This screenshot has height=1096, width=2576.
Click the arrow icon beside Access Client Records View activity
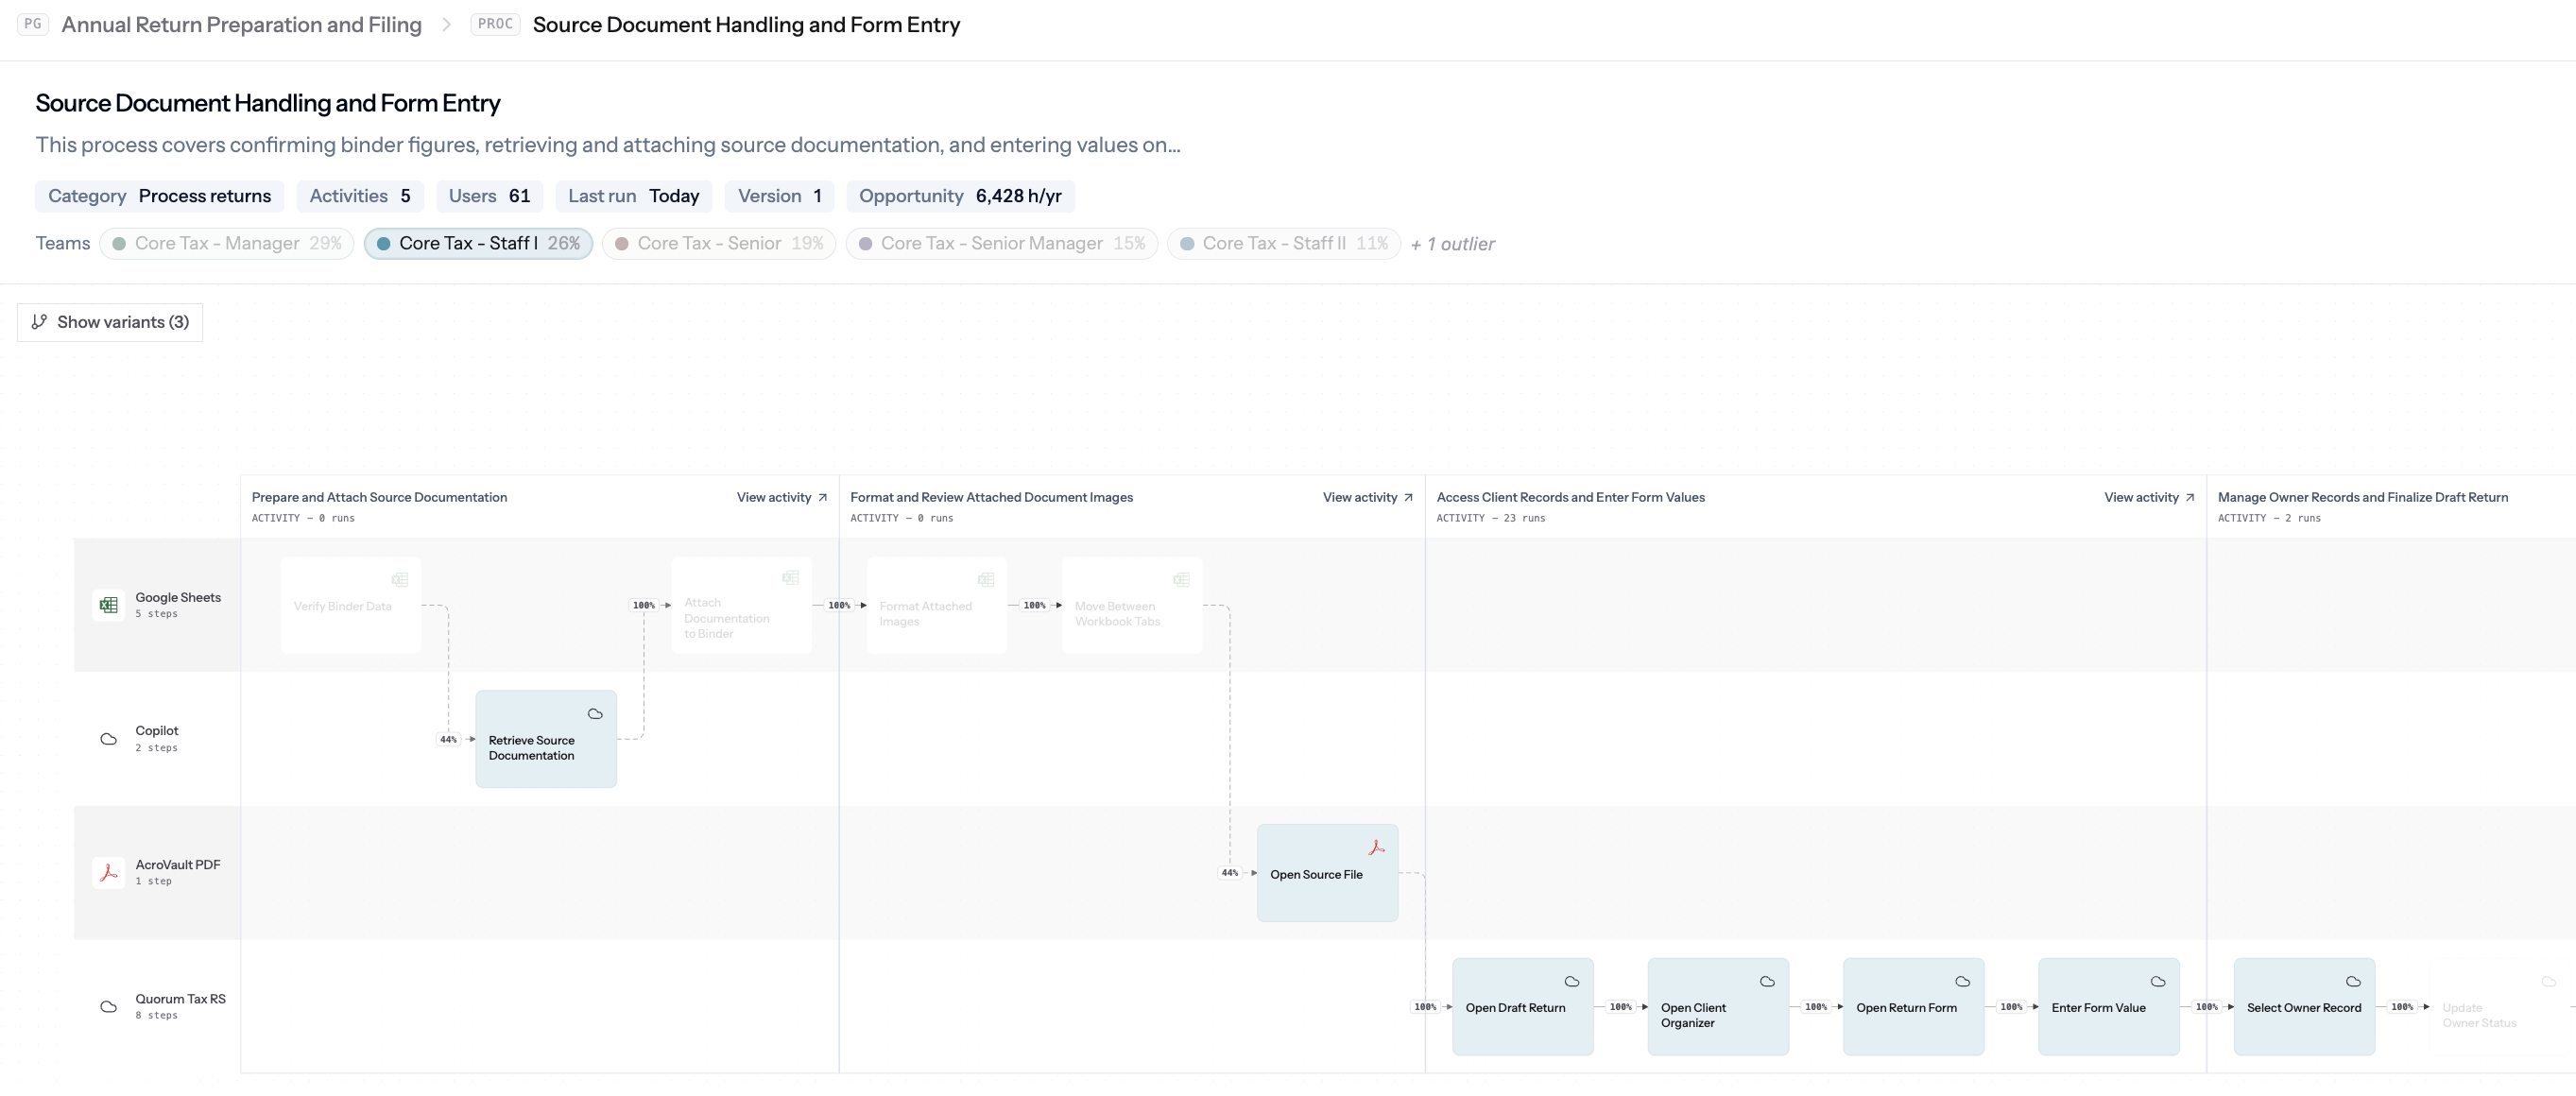click(x=2190, y=497)
